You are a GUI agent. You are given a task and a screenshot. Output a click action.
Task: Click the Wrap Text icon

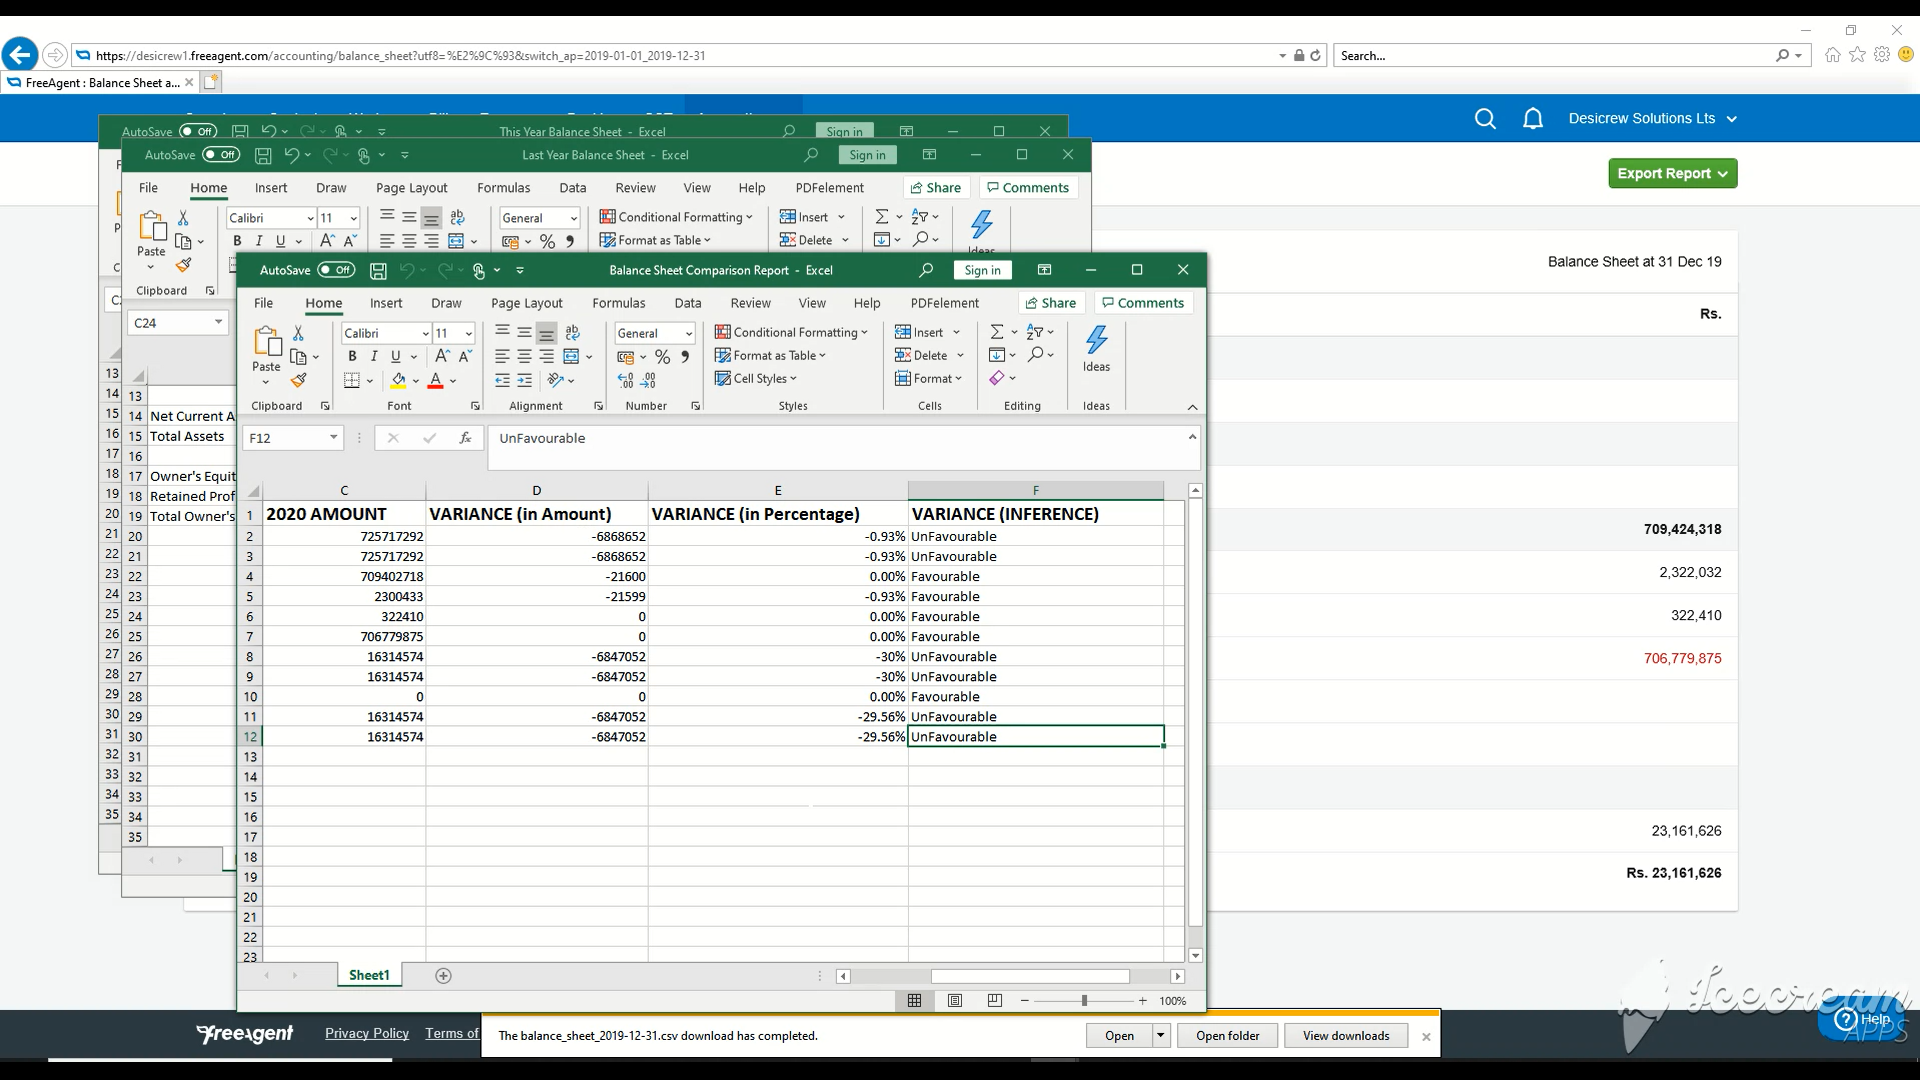572,332
